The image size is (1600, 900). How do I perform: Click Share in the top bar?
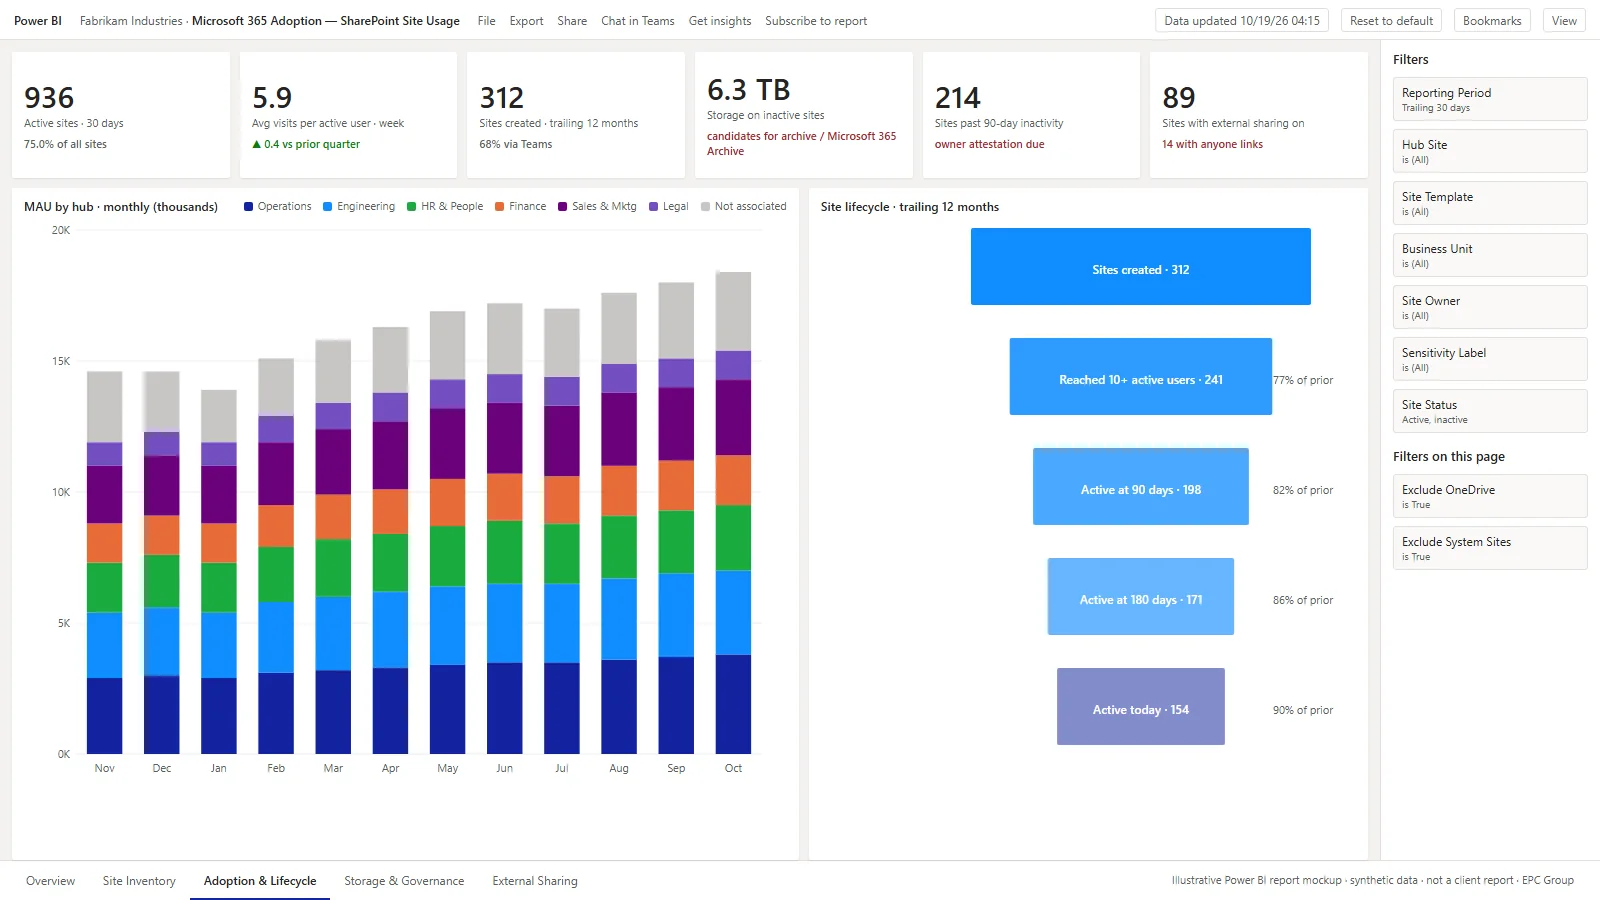572,21
